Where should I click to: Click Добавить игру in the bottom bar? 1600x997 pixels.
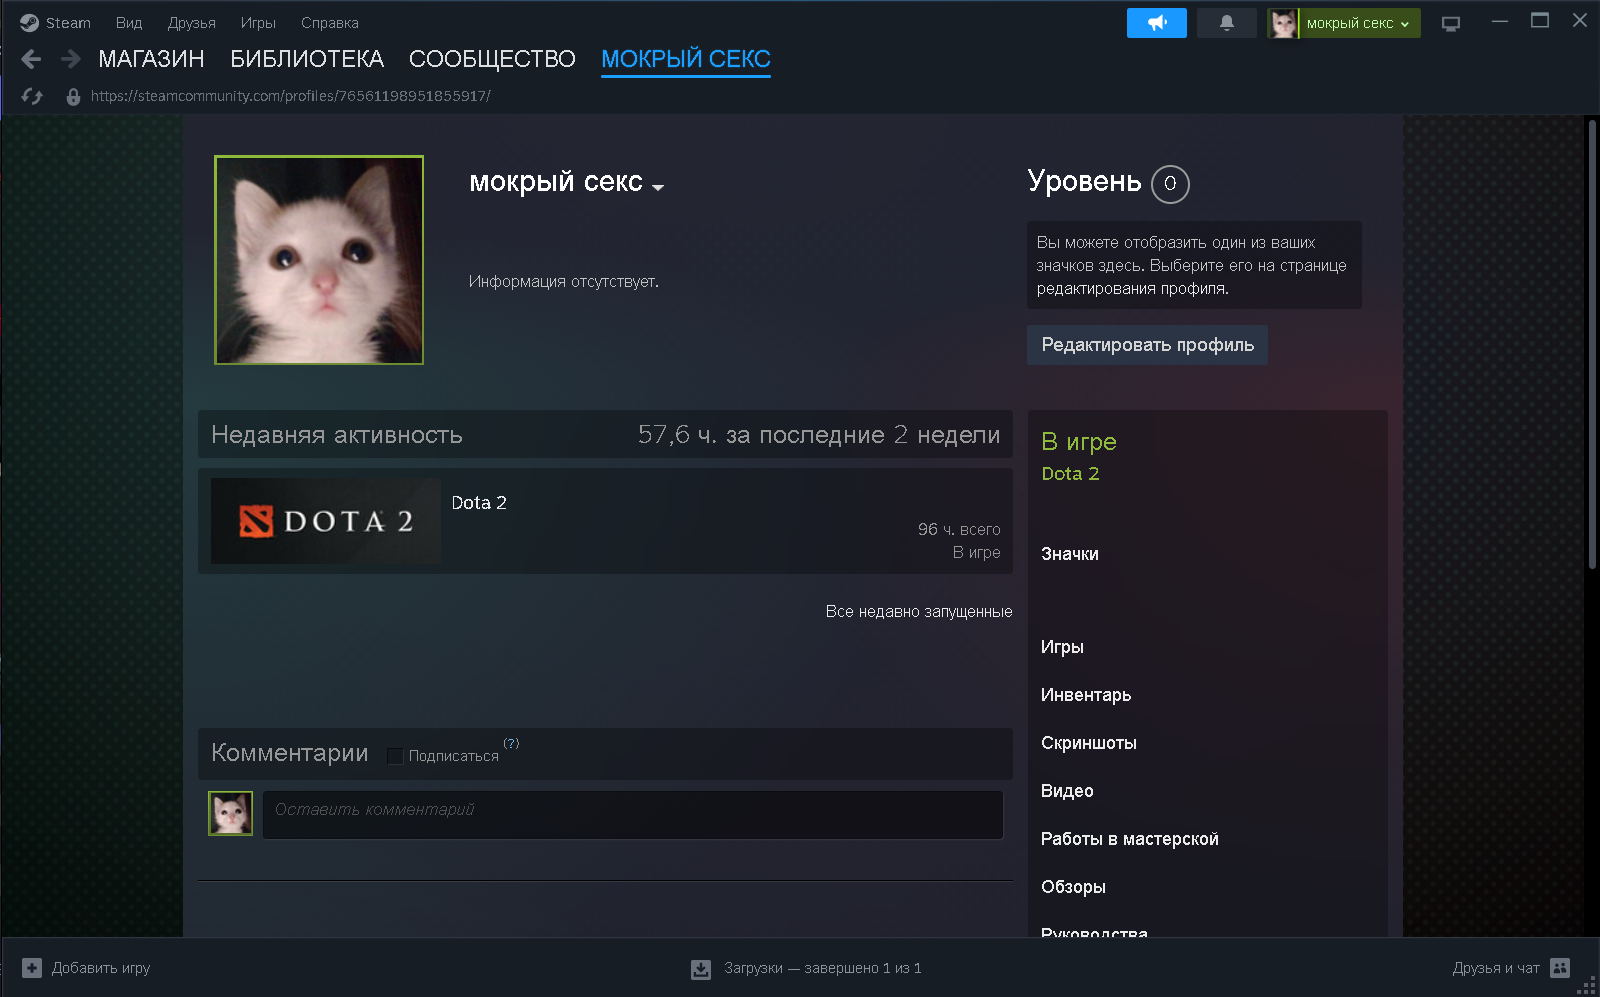101,968
